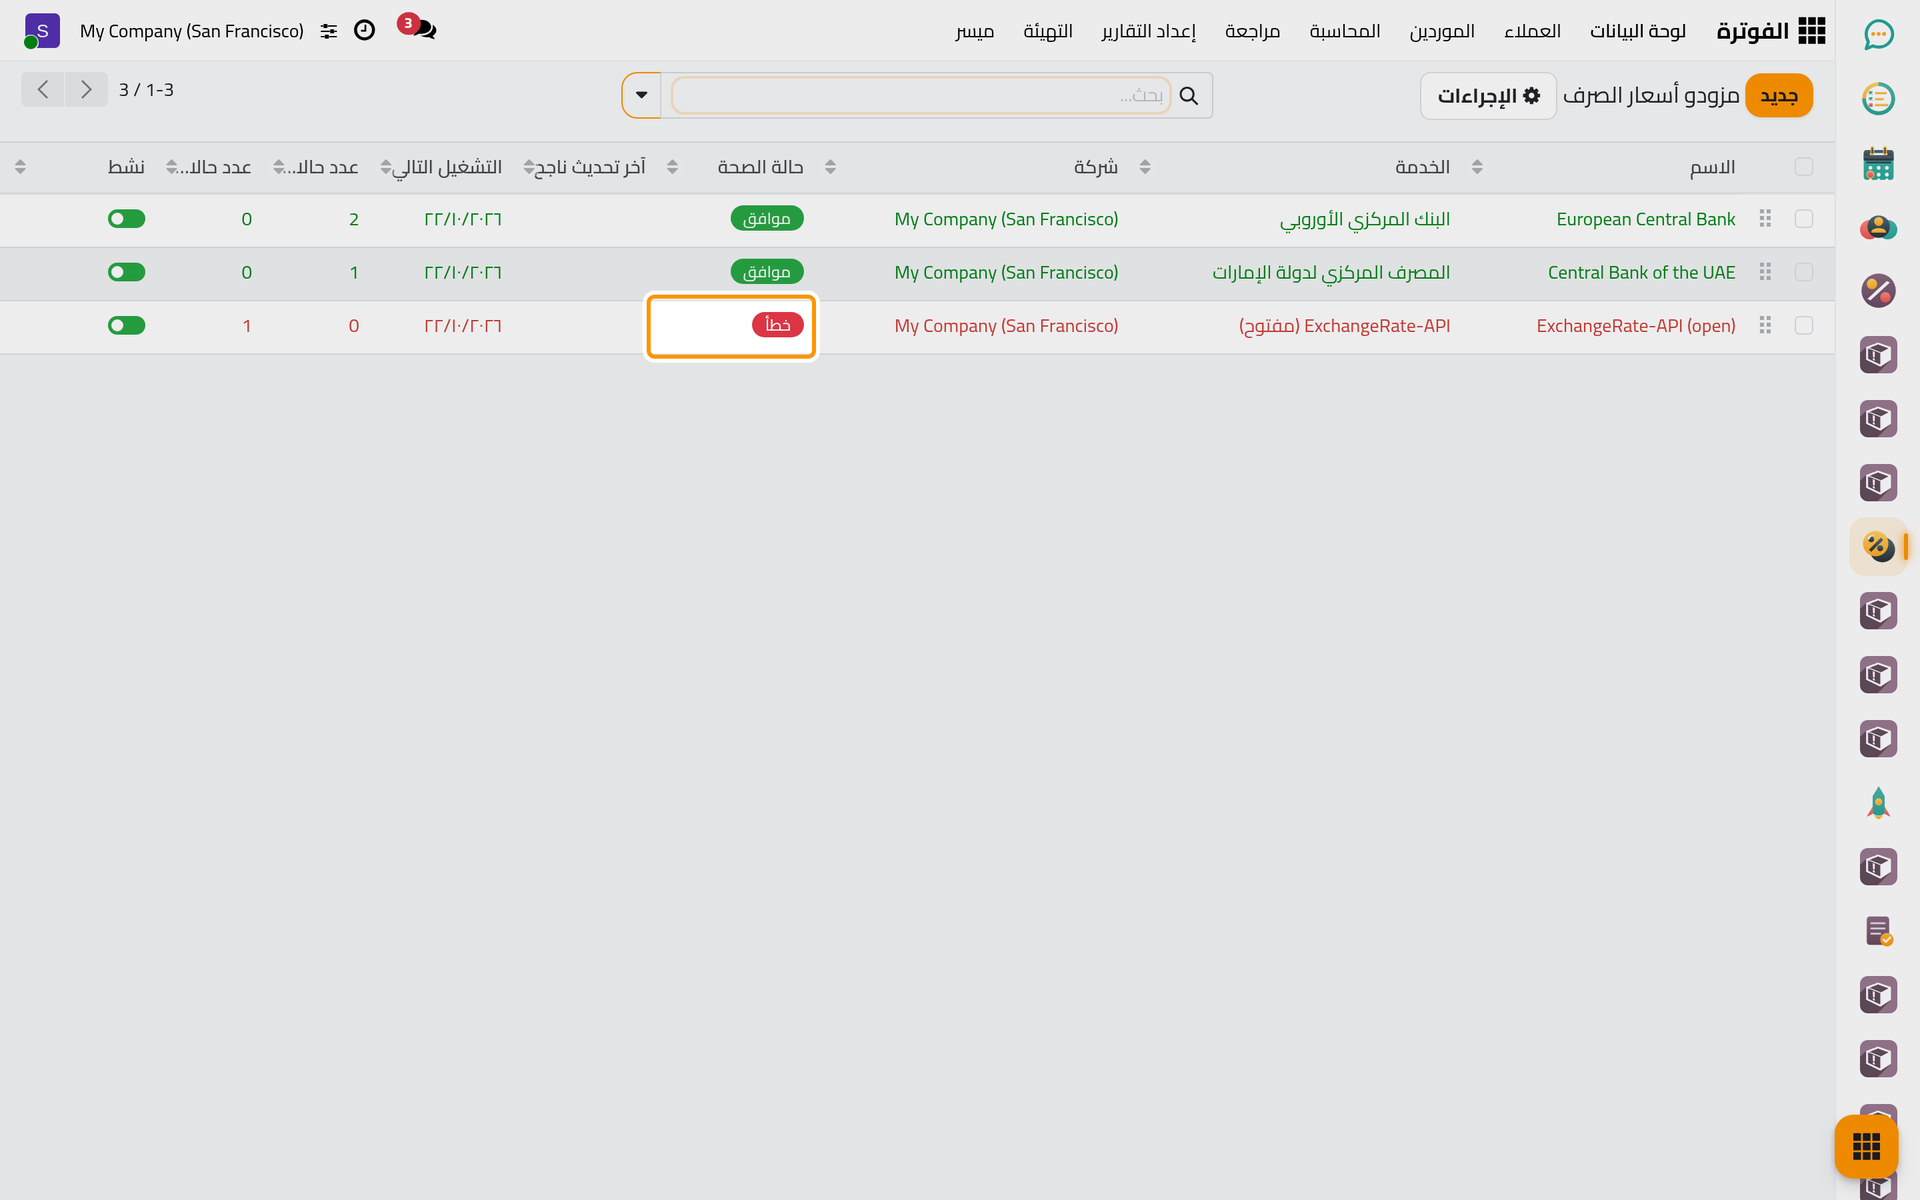Select the Central Bank of the UAE checkbox
Screen dimensions: 1920x1200
point(1804,272)
